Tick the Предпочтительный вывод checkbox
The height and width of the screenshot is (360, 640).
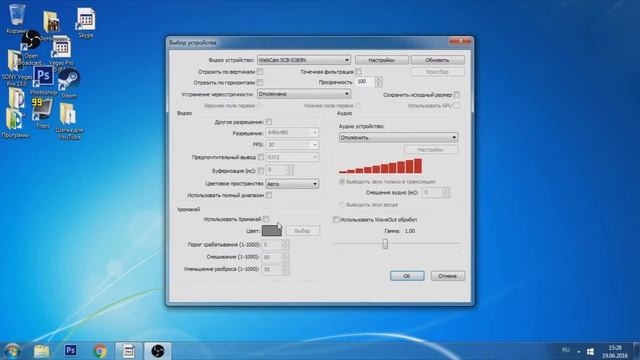pyautogui.click(x=261, y=157)
